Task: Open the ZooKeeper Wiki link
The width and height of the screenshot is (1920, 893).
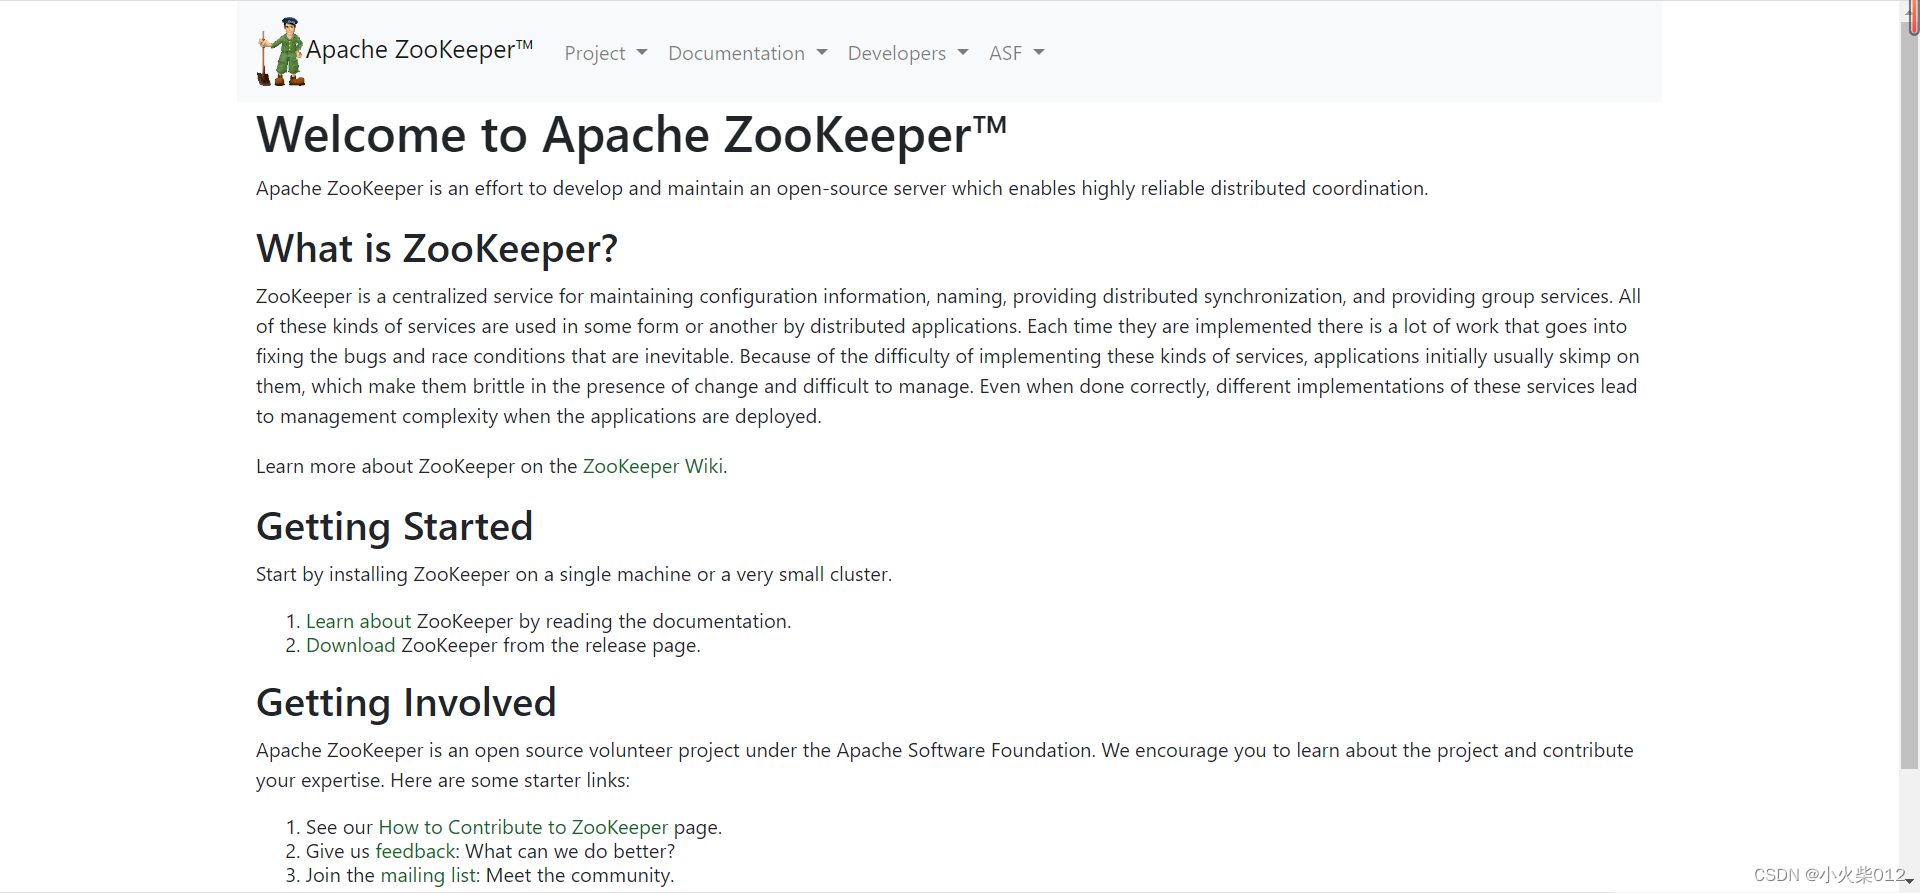Action: coord(653,466)
